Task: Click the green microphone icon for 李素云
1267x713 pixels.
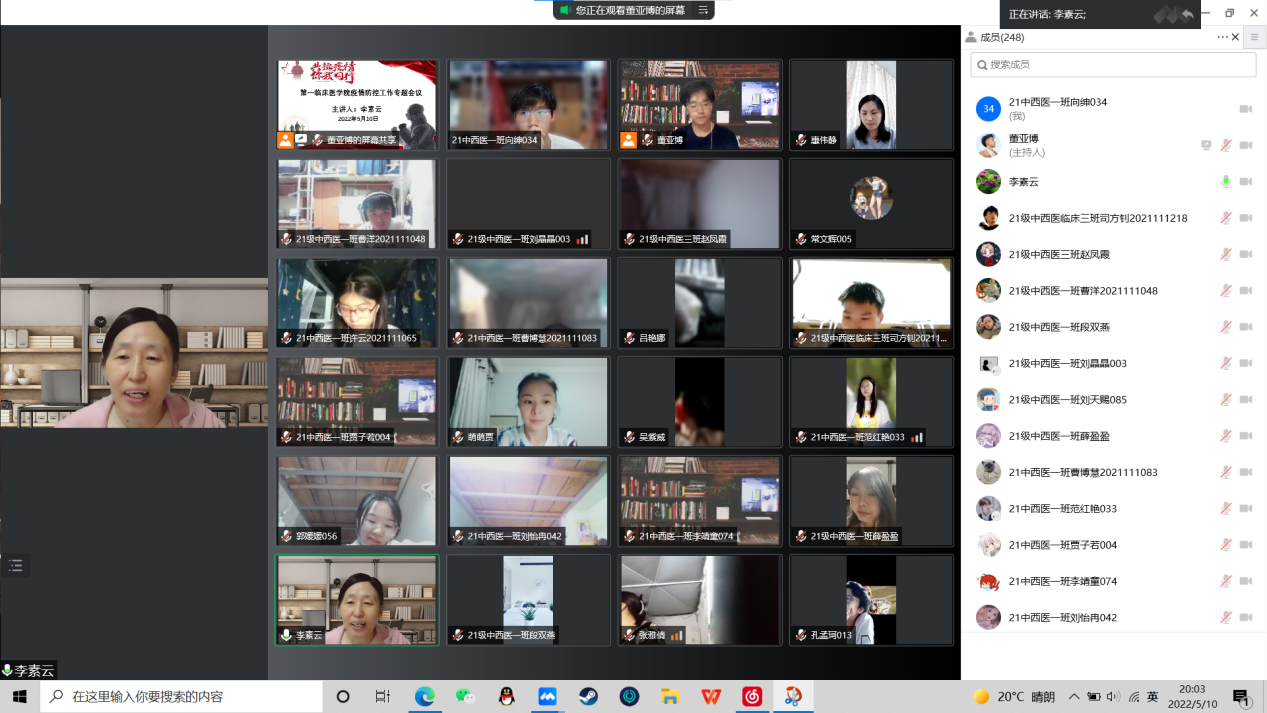Action: [1226, 182]
